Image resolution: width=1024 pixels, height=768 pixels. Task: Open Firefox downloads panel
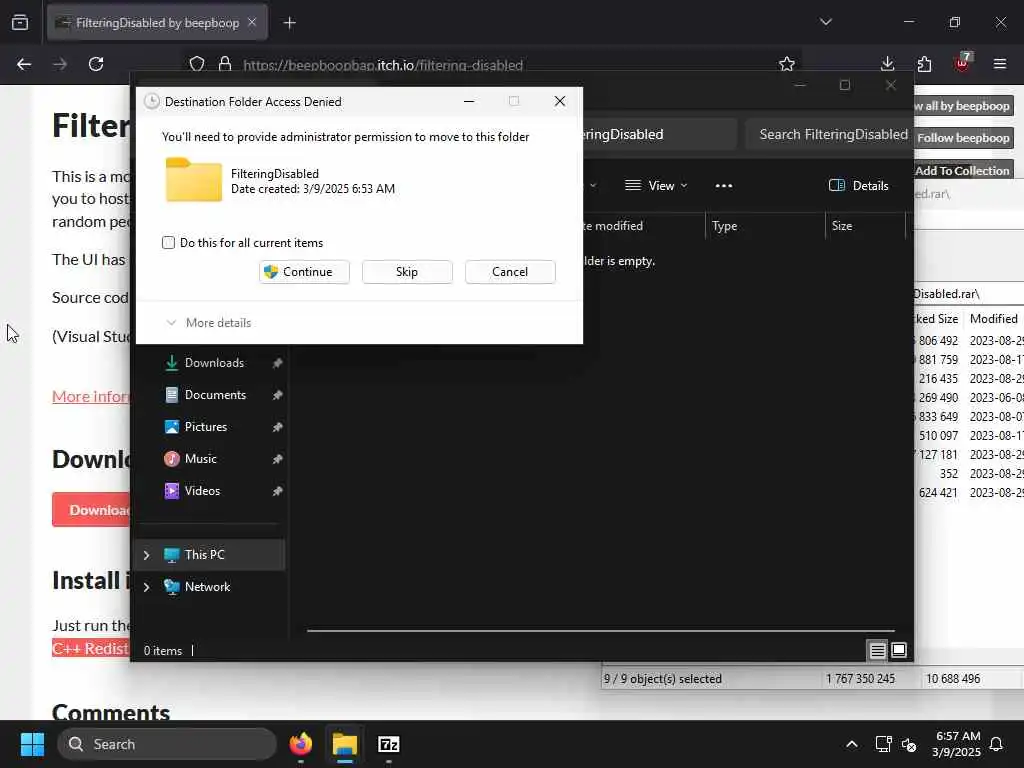coord(888,64)
